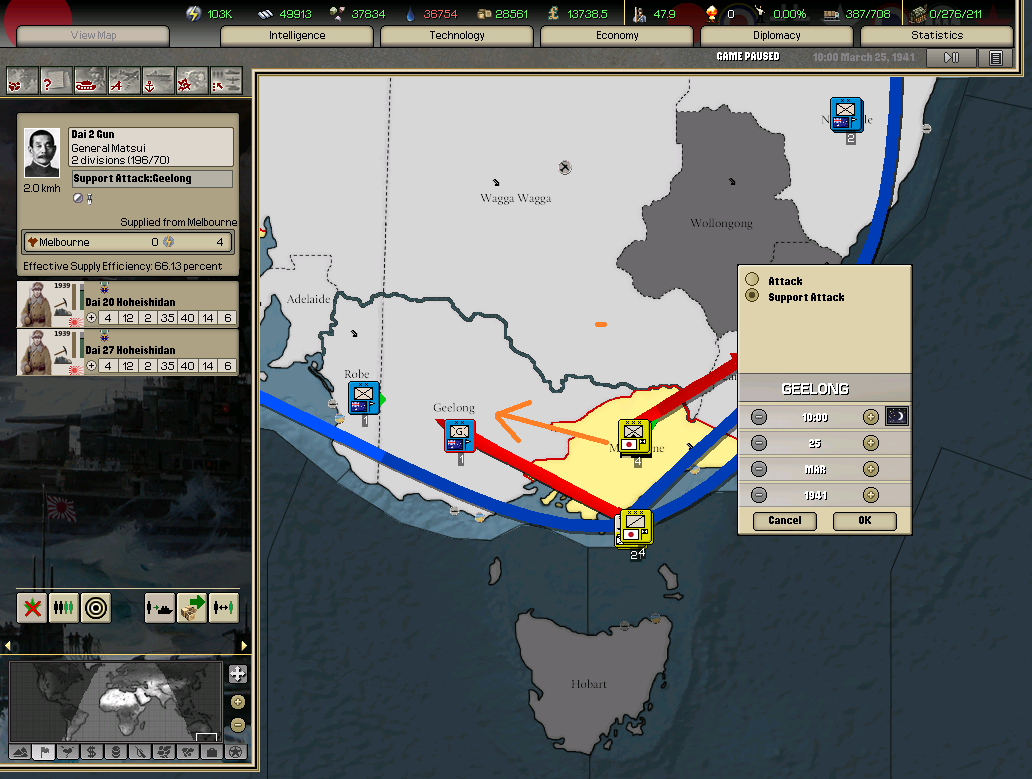Increase the month with plus beside MAR
Viewport: 1032px width, 779px height.
click(870, 469)
